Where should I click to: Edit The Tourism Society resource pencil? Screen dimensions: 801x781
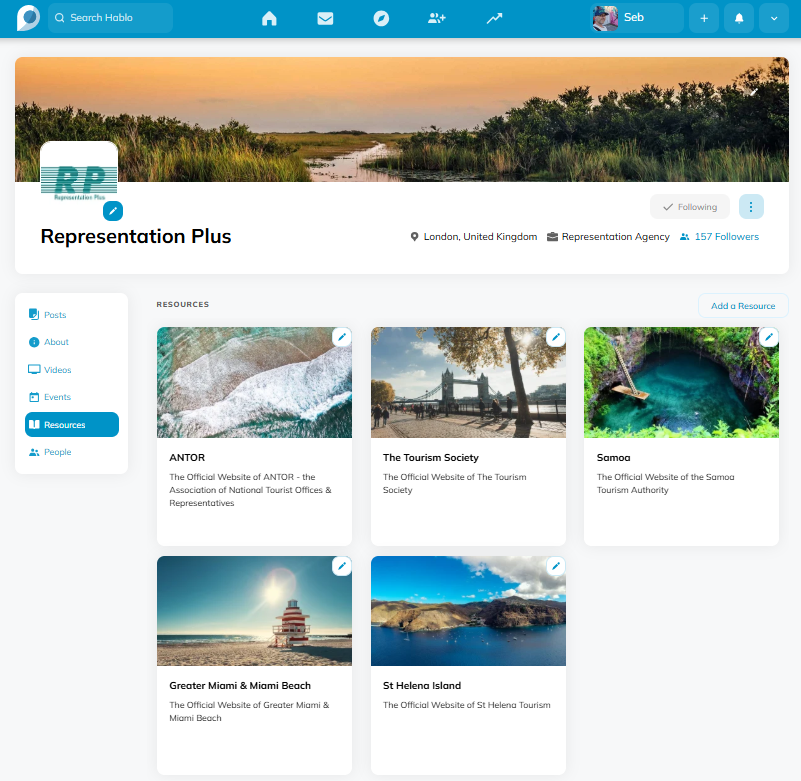556,337
